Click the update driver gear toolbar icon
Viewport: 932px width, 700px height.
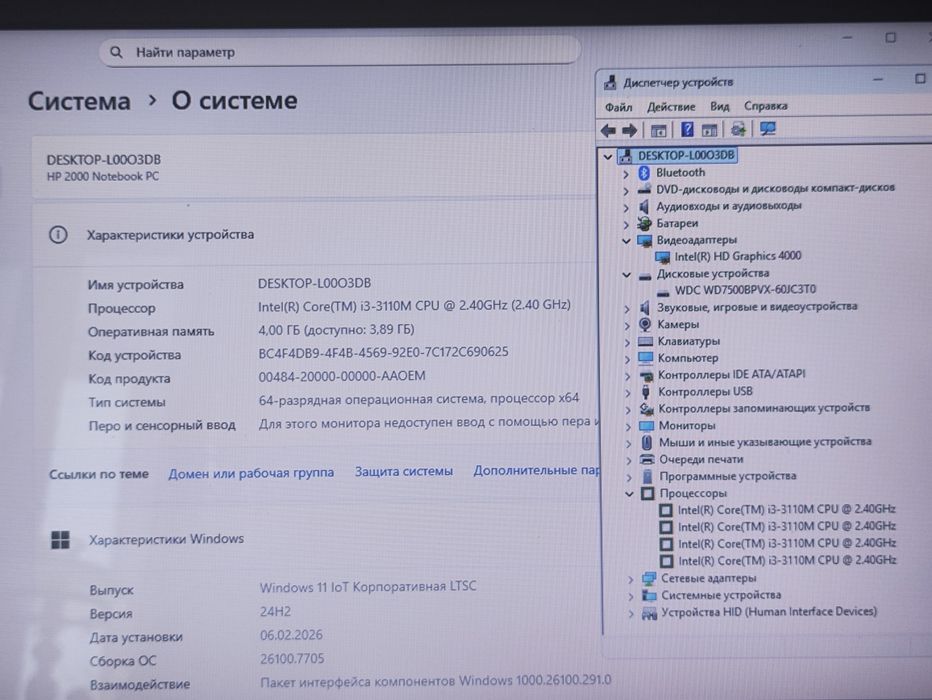(738, 129)
